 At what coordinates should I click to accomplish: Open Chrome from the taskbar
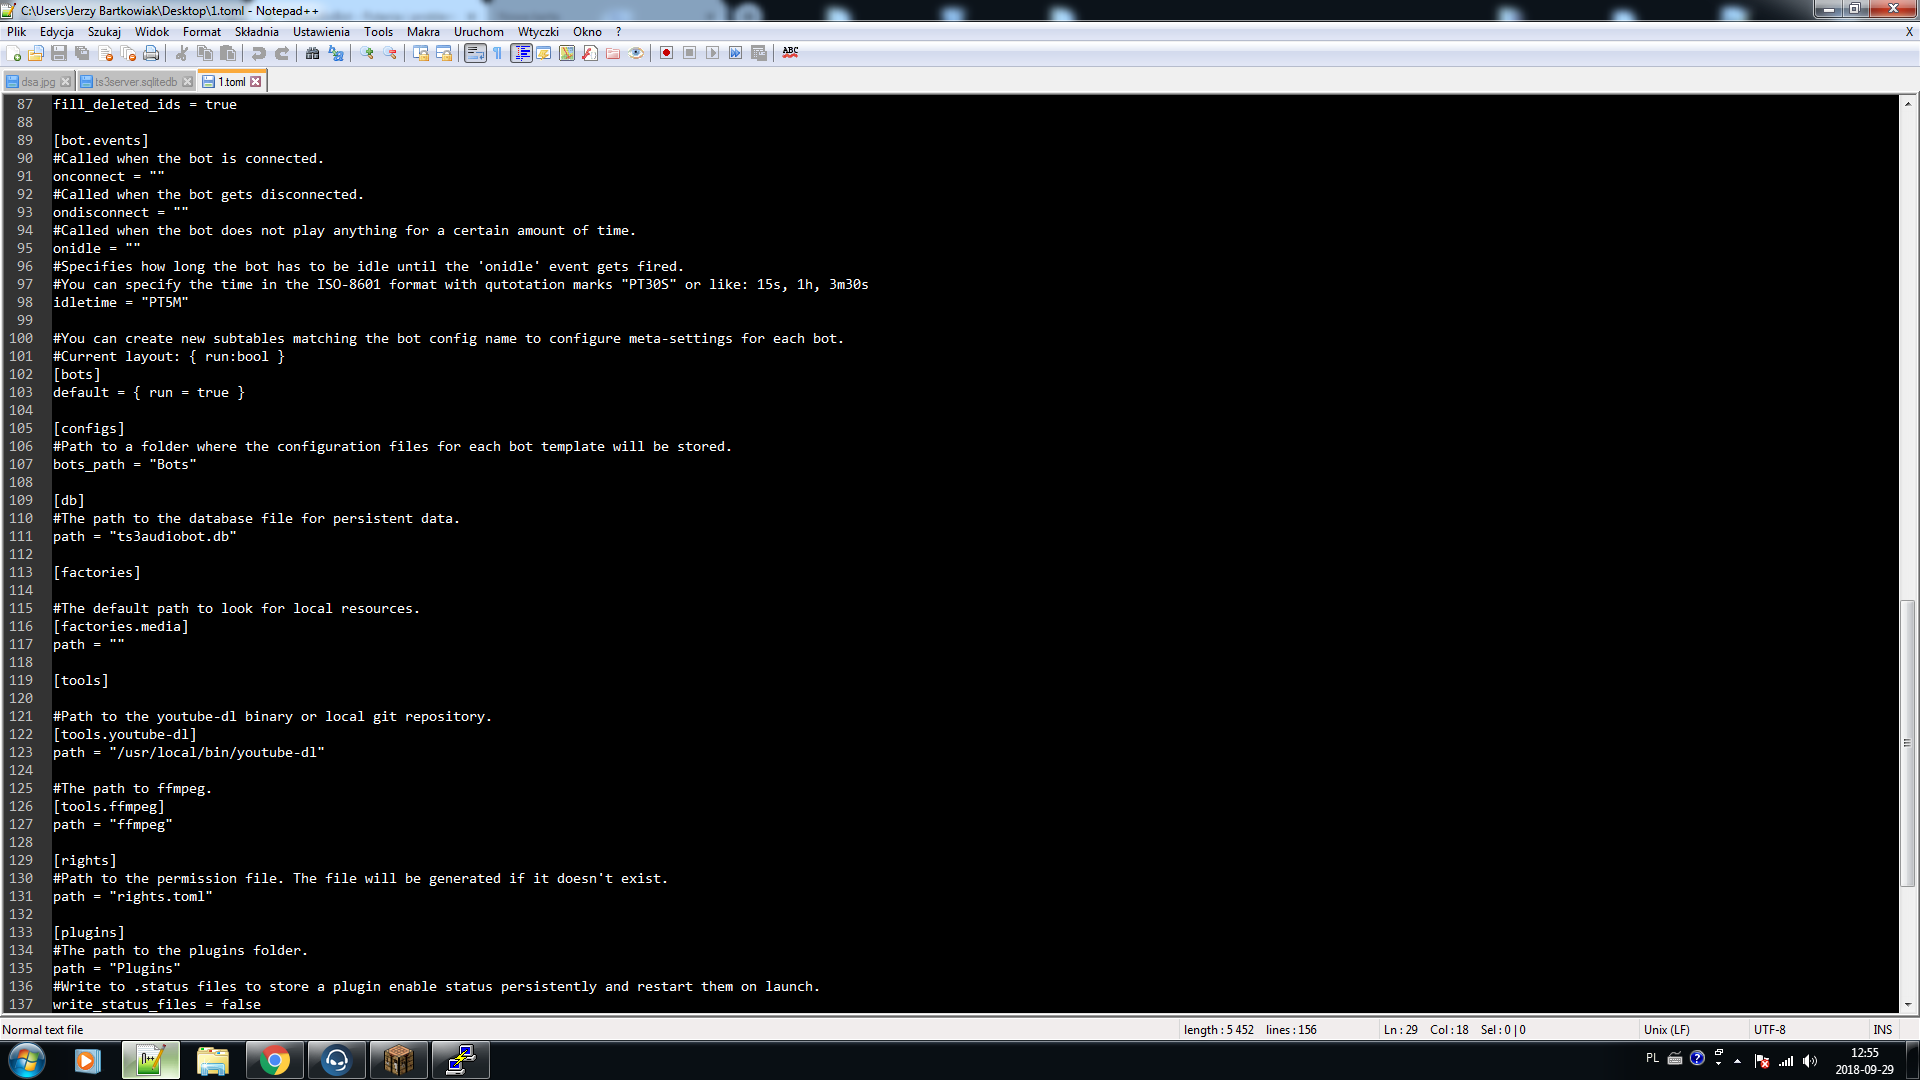[x=274, y=1060]
